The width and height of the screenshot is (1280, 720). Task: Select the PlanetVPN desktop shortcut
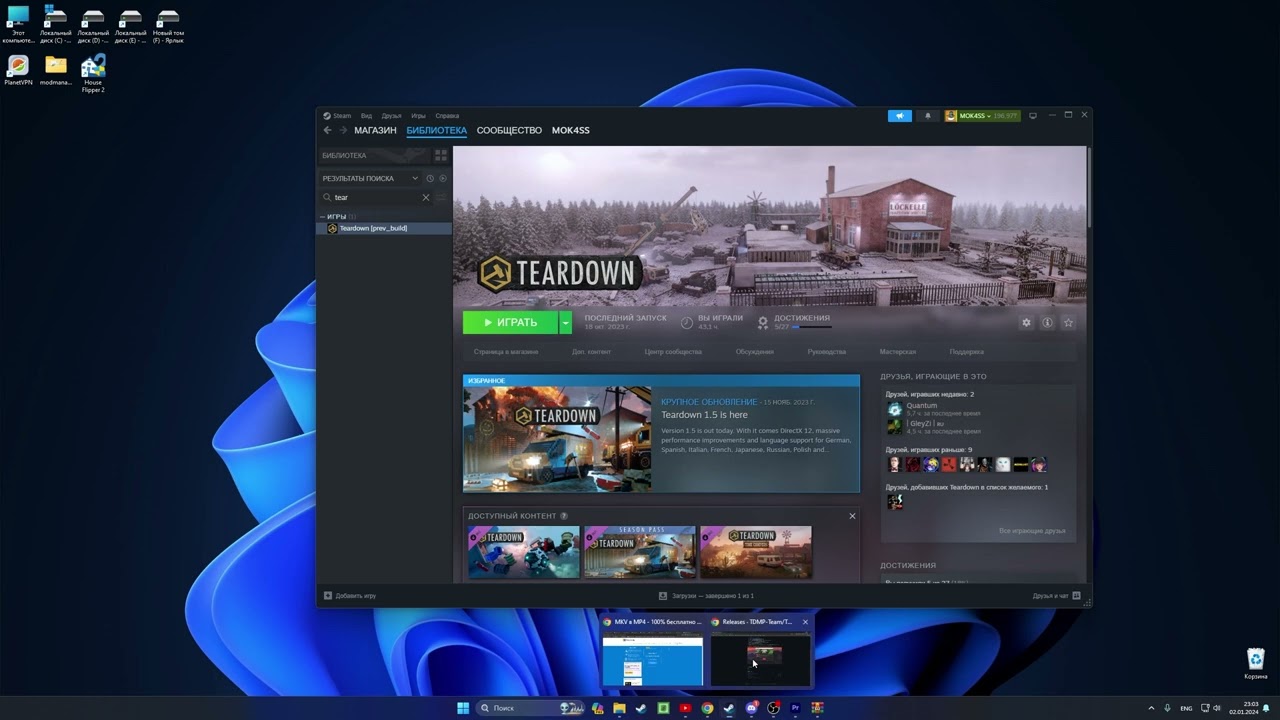[x=18, y=70]
